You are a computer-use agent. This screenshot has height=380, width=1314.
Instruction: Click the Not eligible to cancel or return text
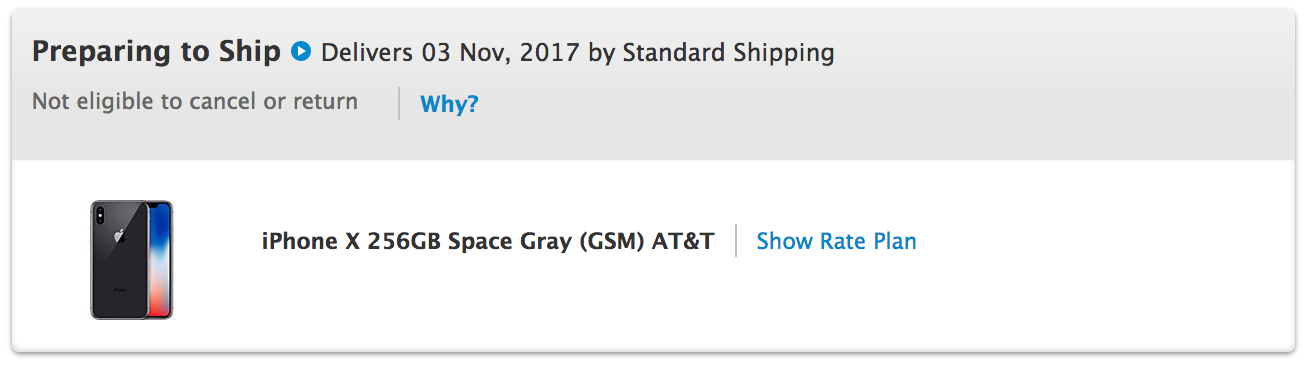point(195,101)
